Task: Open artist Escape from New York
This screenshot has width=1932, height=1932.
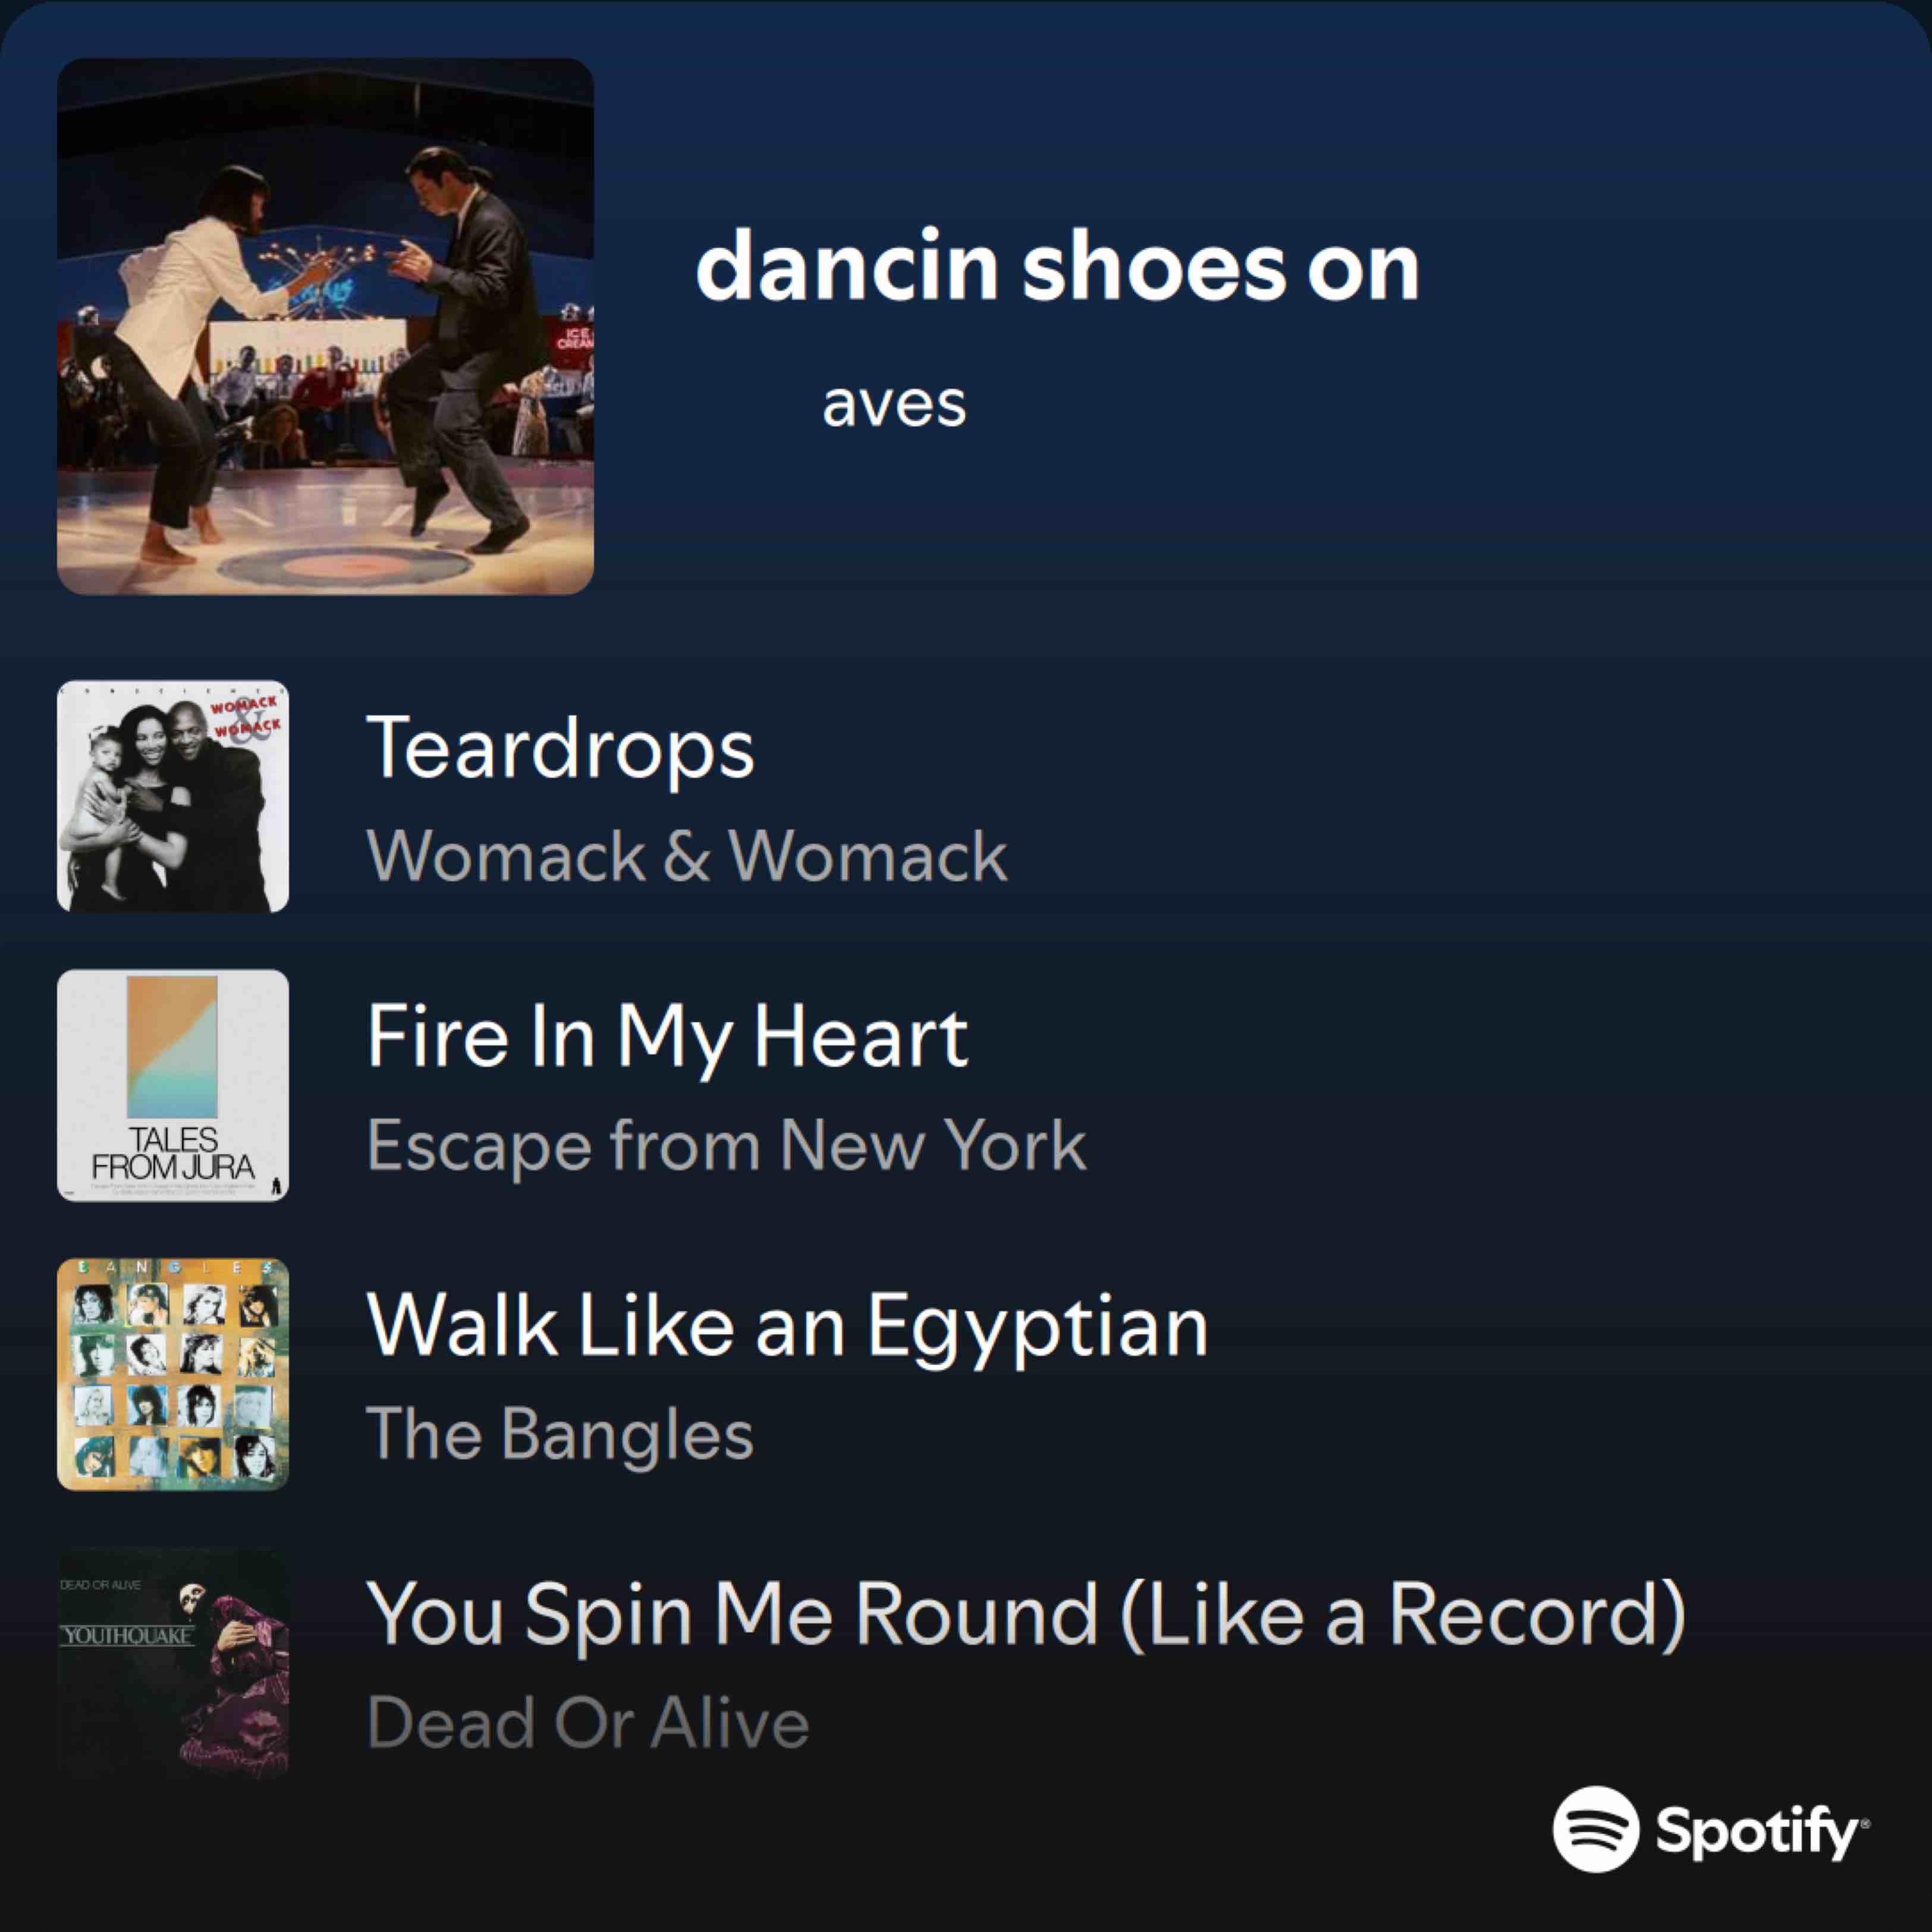Action: pyautogui.click(x=726, y=1145)
